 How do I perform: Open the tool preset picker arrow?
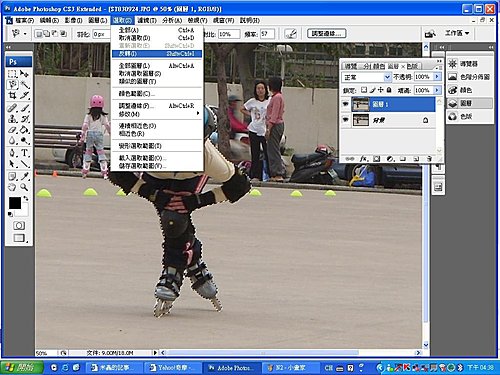coord(25,34)
